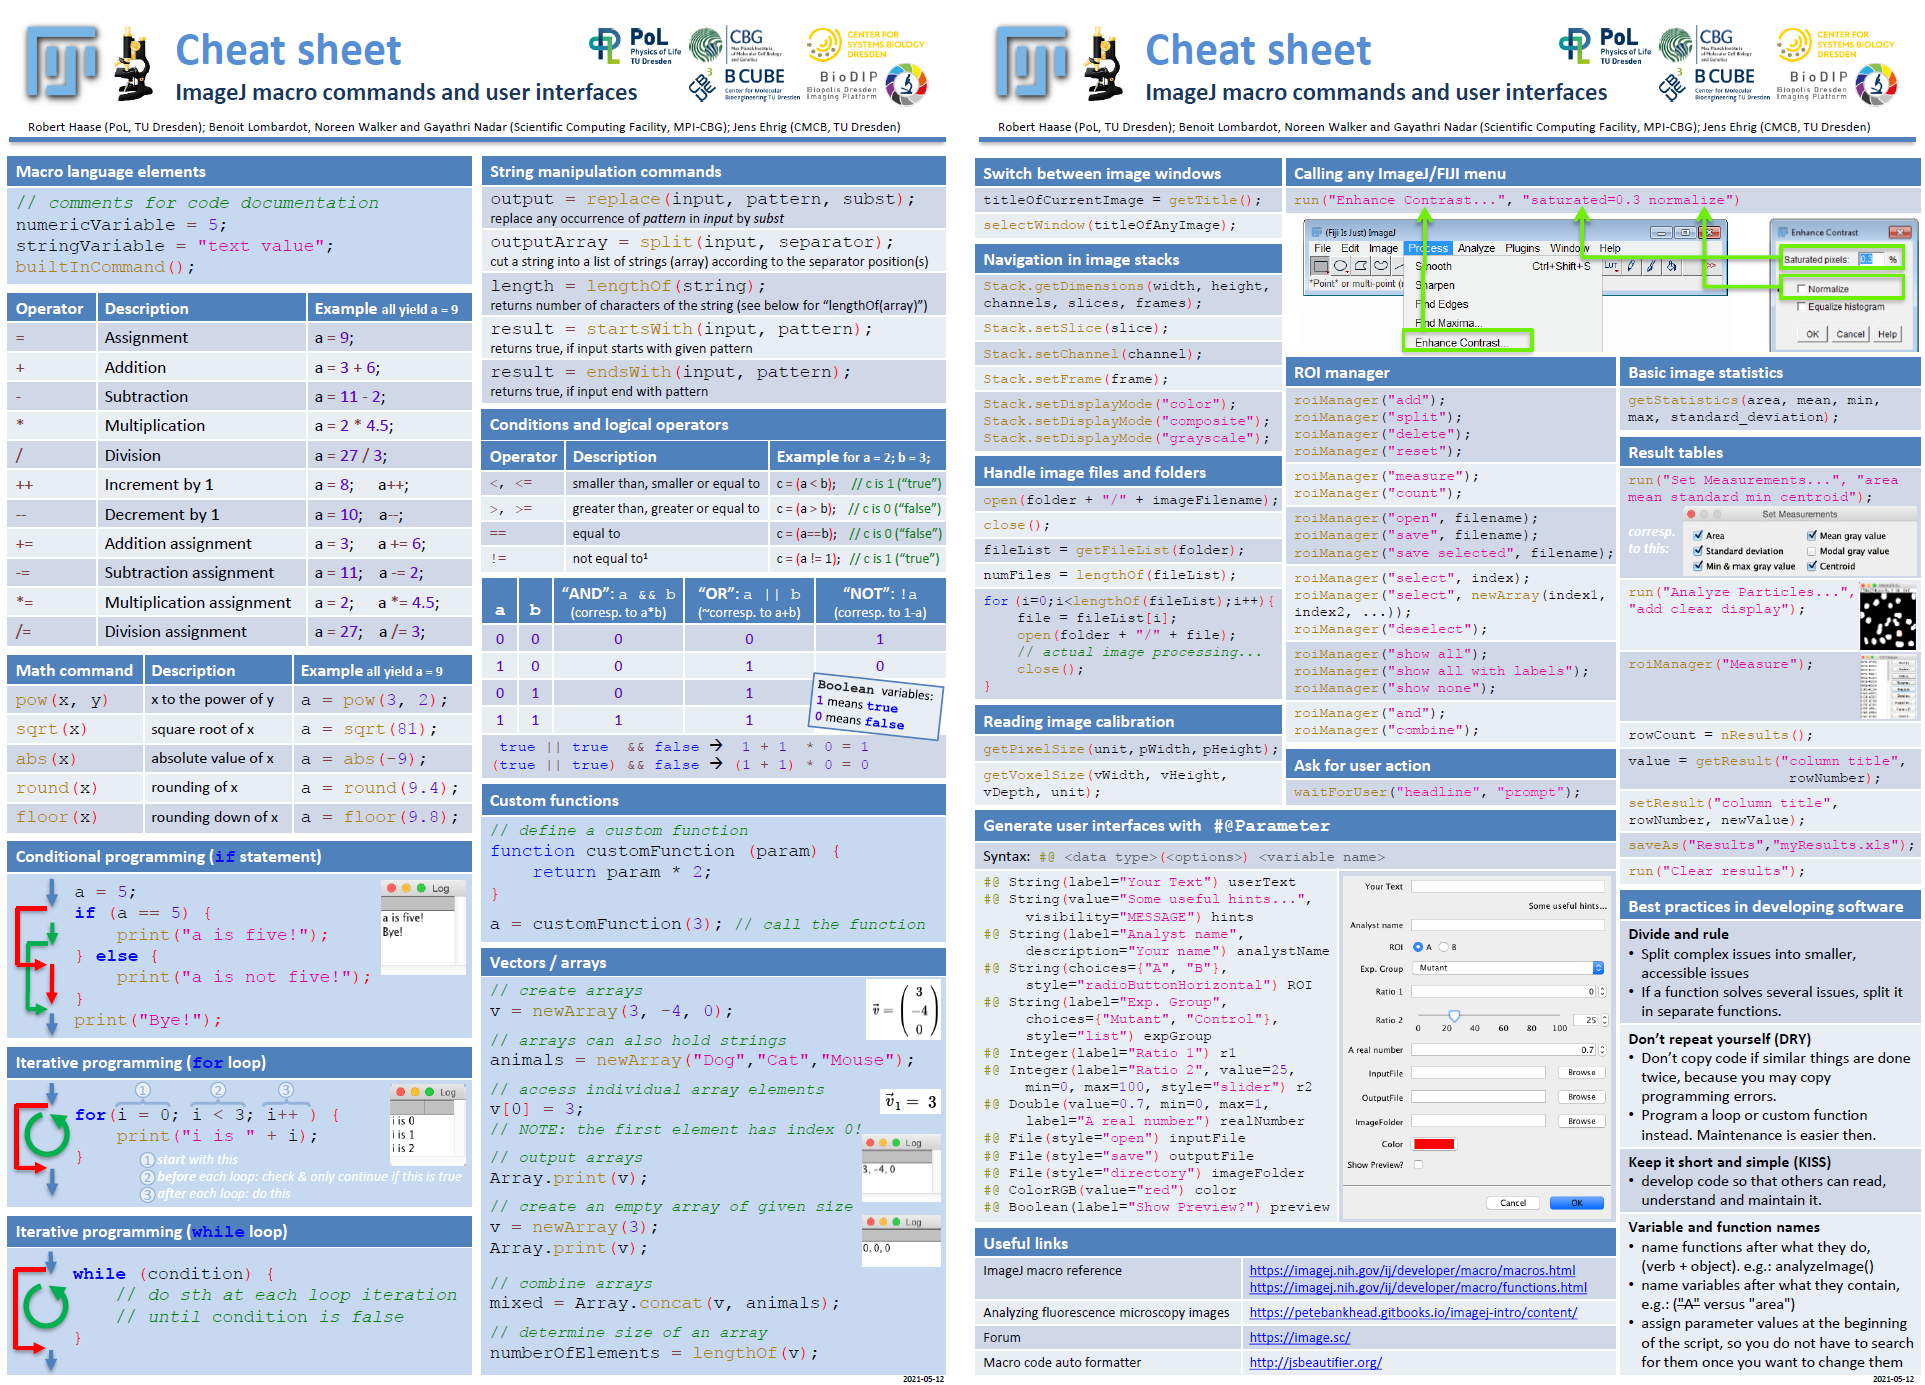
Task: Choose Enhance Contrast... from Process menu
Action: 1461,342
